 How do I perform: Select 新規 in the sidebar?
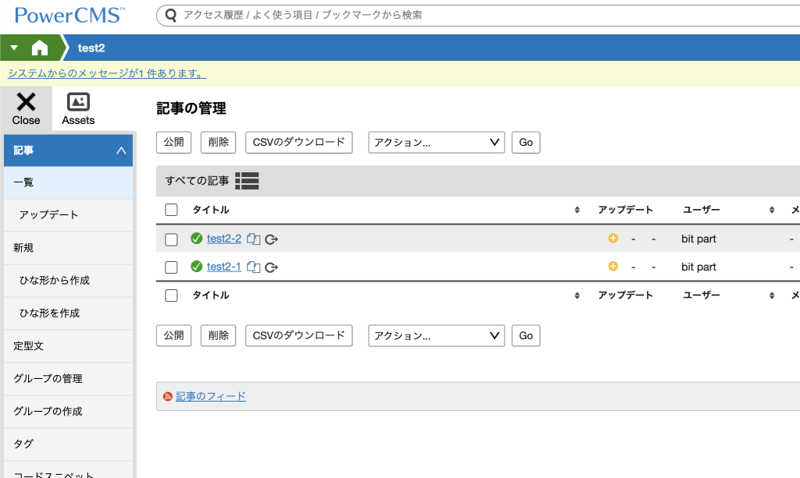pyautogui.click(x=68, y=247)
